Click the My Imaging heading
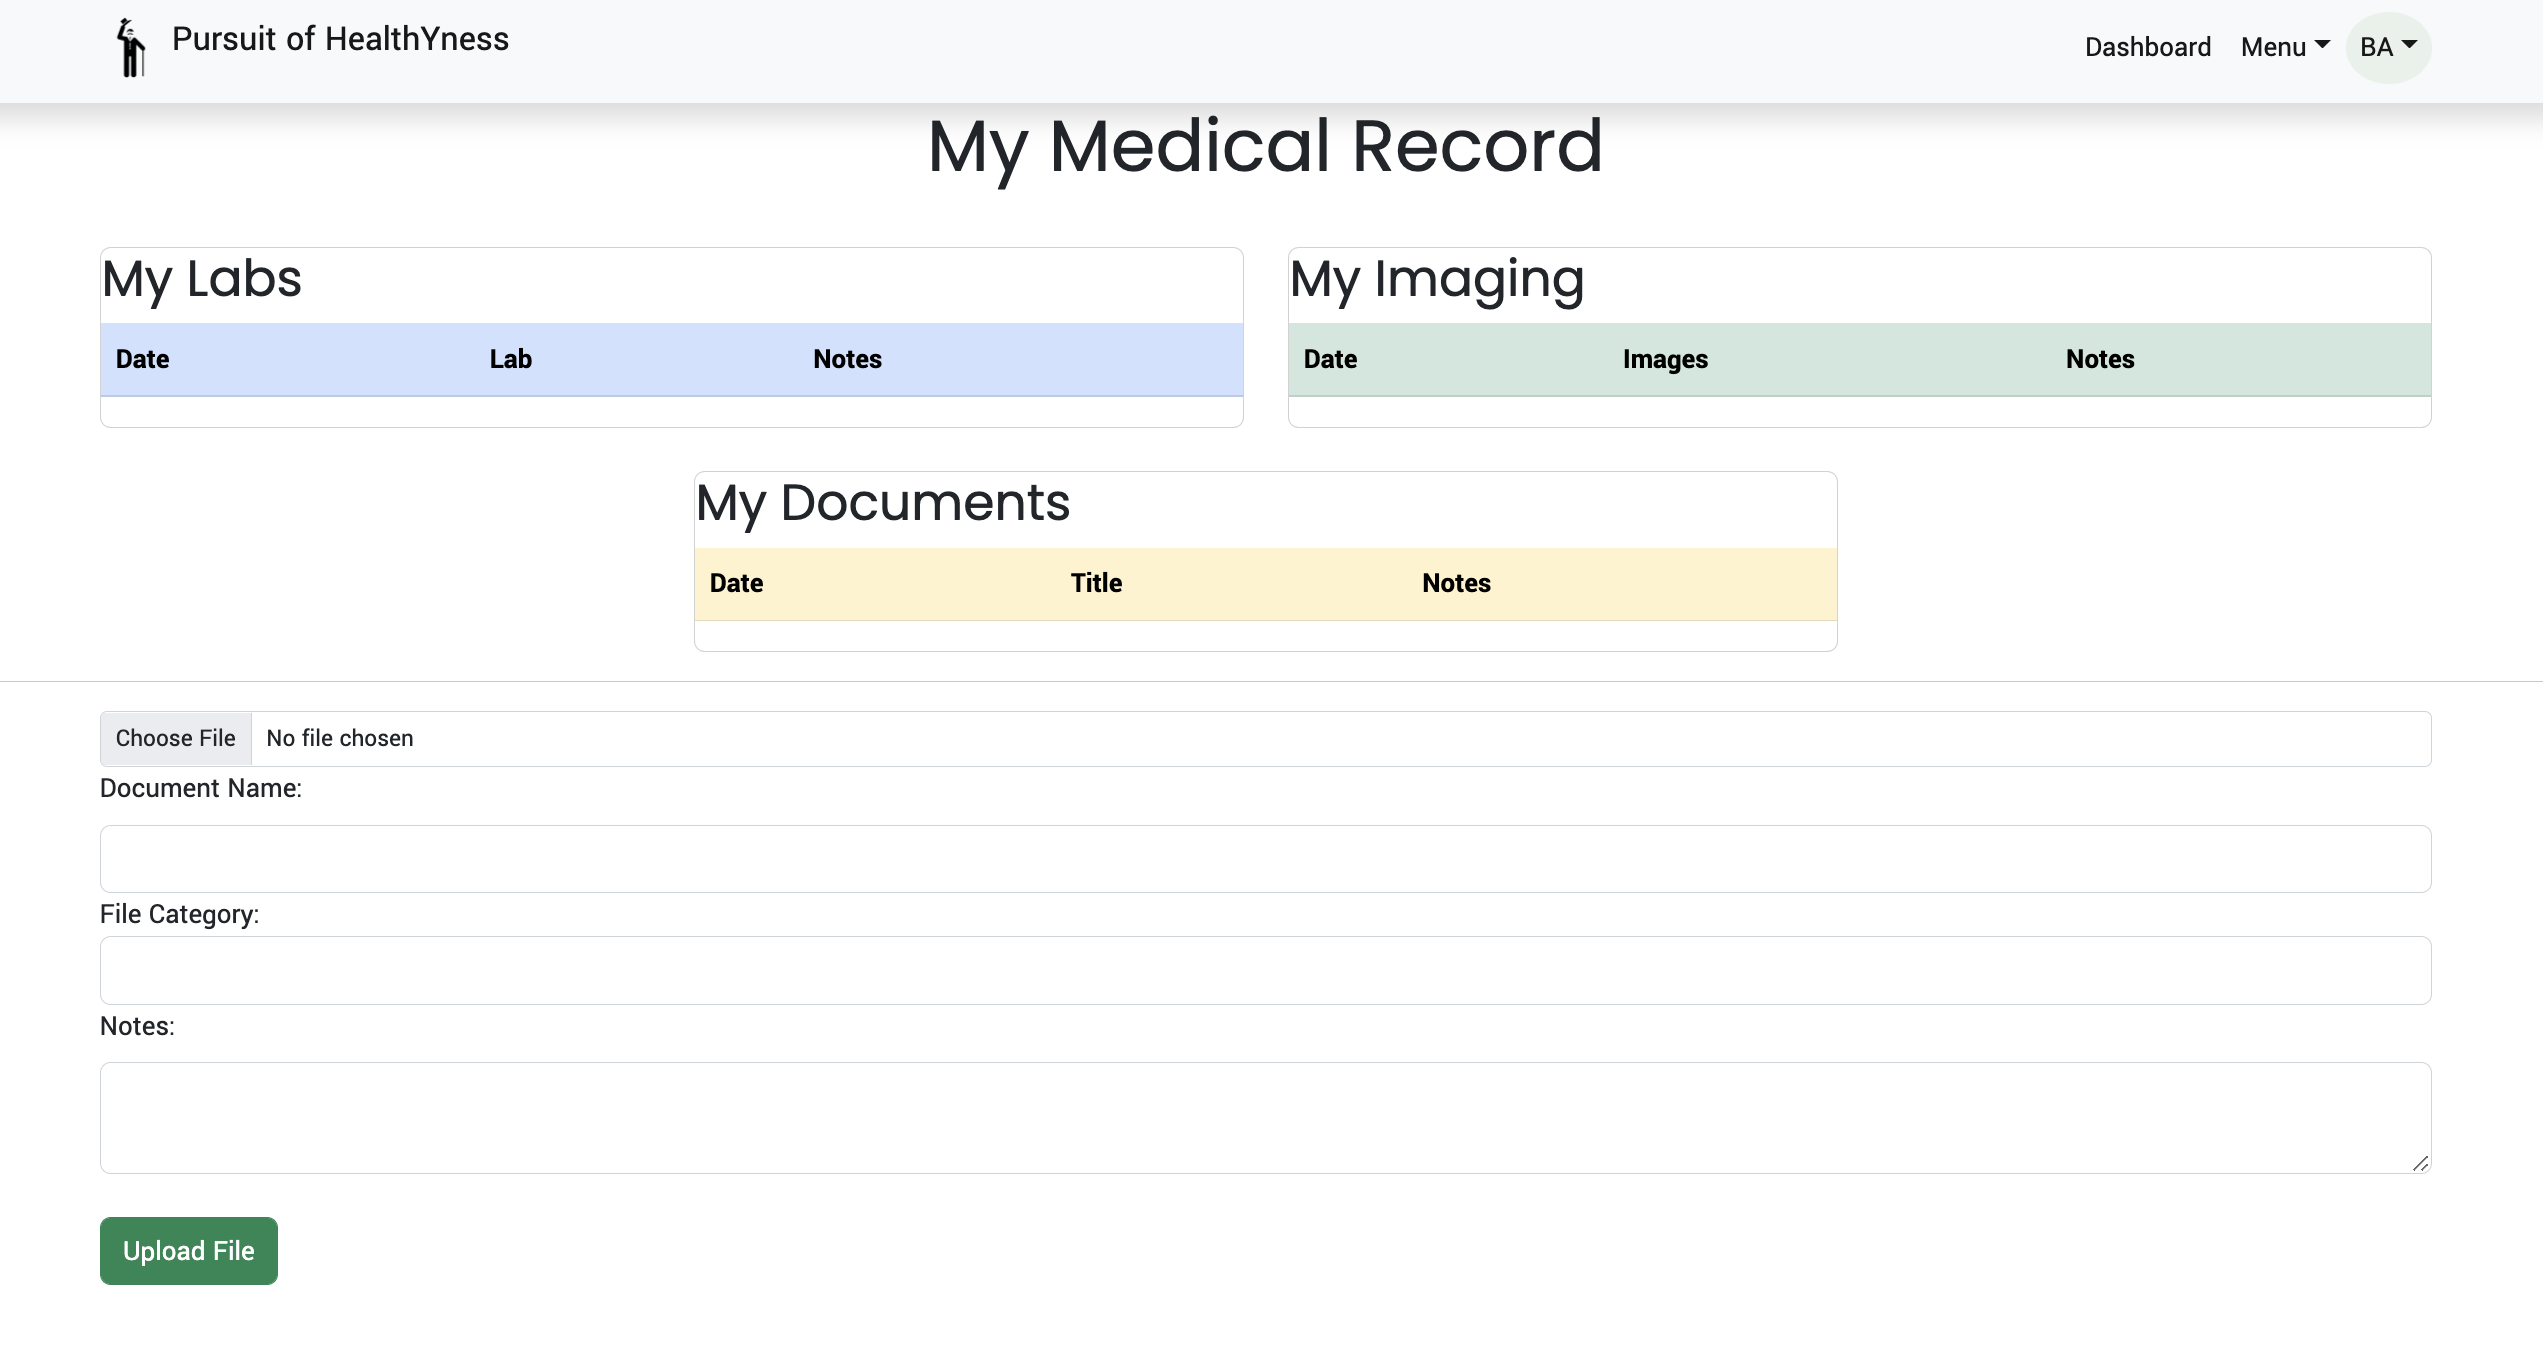 pyautogui.click(x=1437, y=279)
